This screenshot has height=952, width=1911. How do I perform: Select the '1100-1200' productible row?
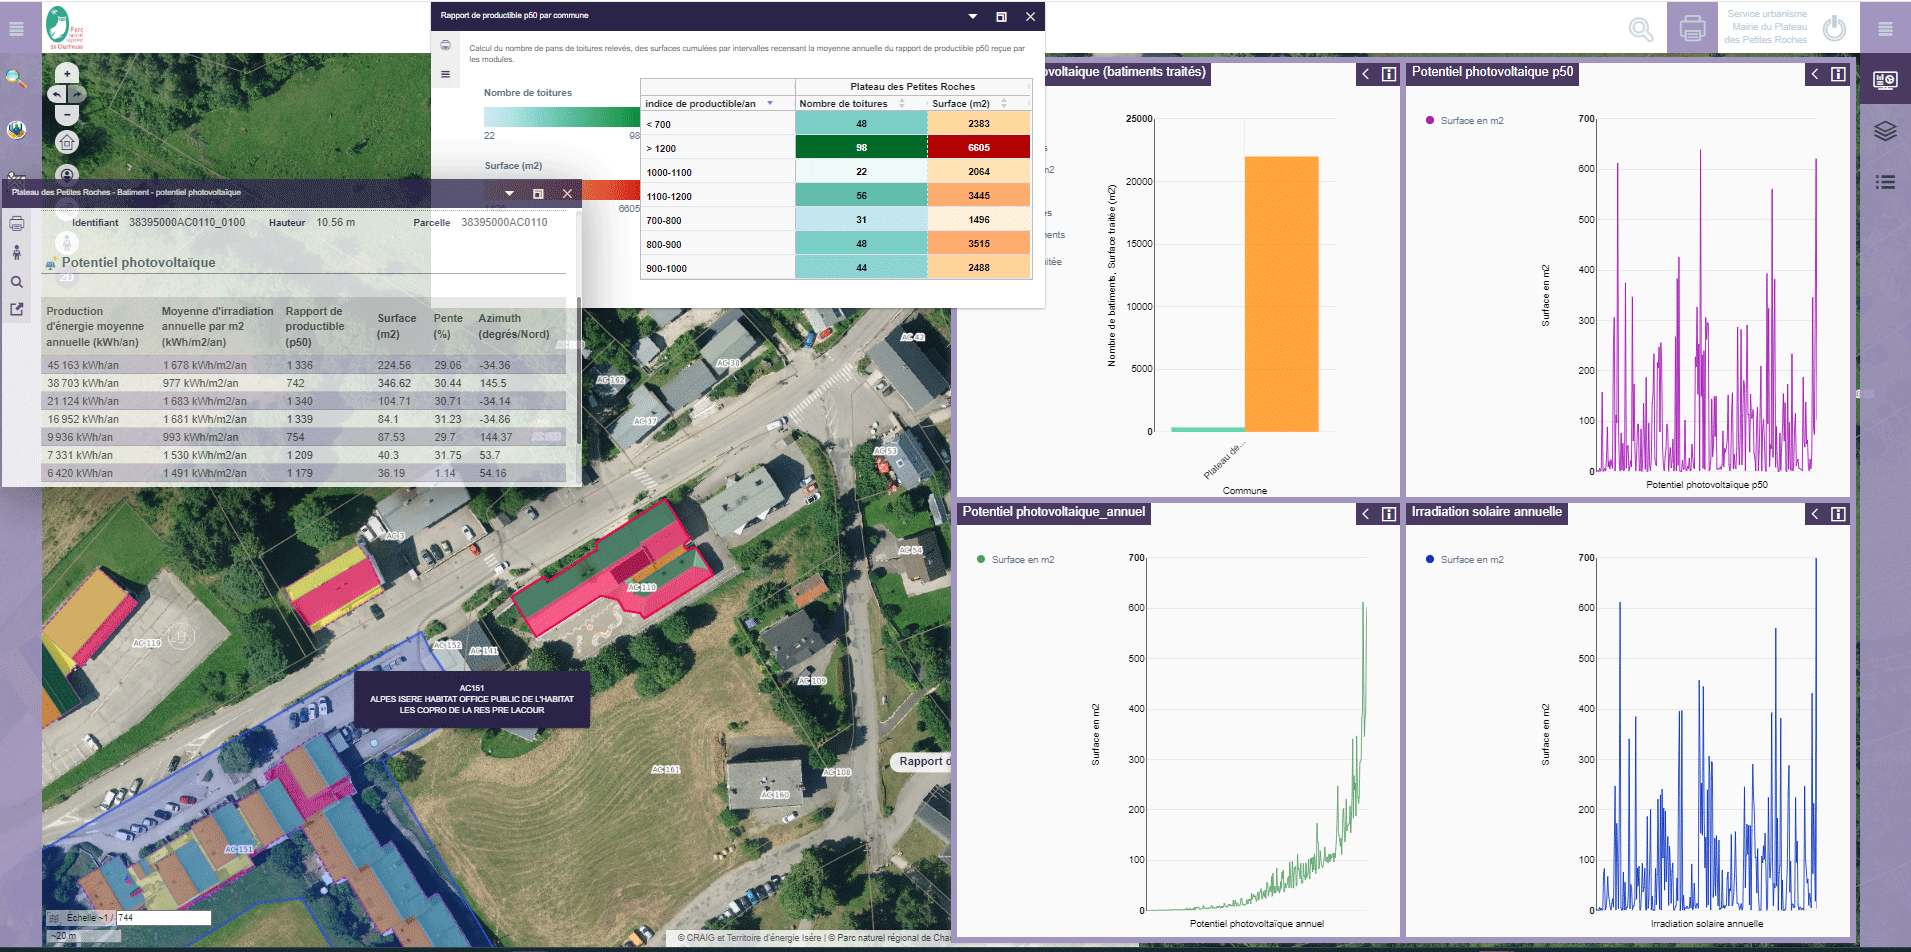click(836, 196)
